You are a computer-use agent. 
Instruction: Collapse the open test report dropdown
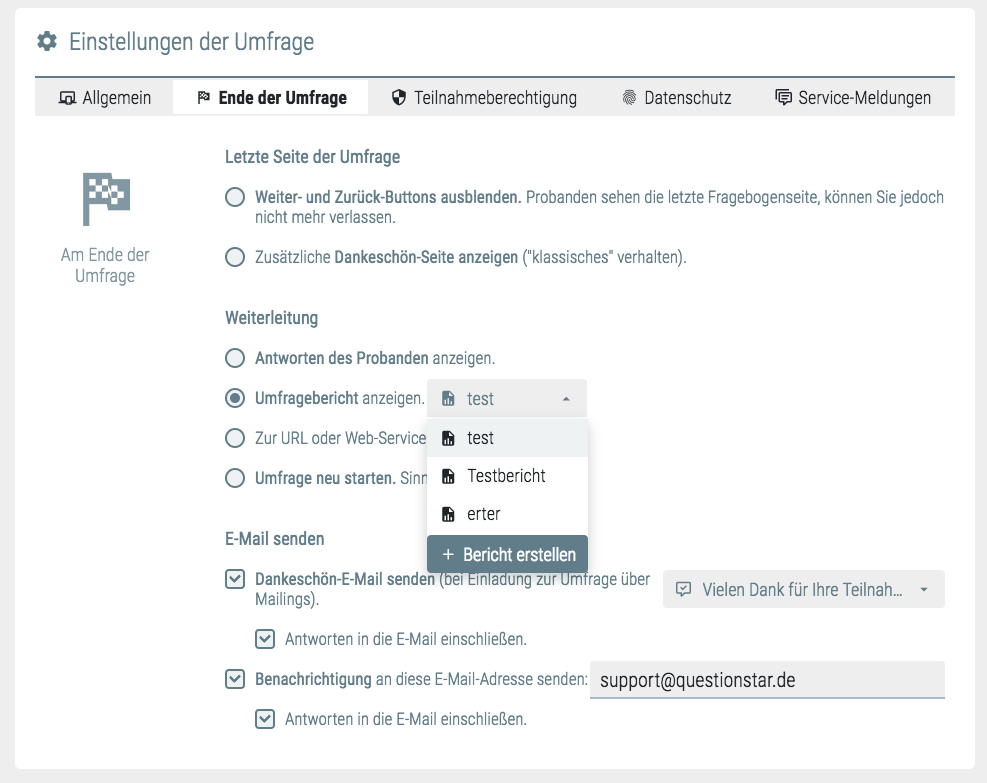tap(566, 398)
